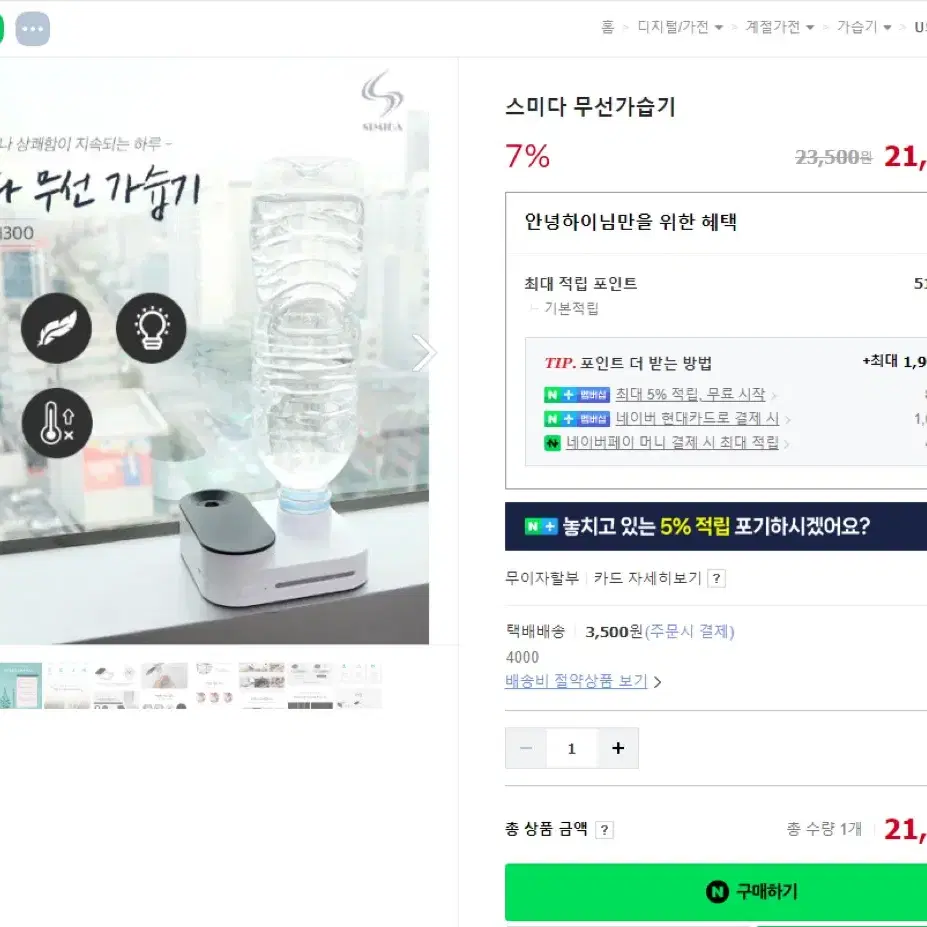Increase quantity with the plus button
The image size is (927, 927).
coord(618,748)
